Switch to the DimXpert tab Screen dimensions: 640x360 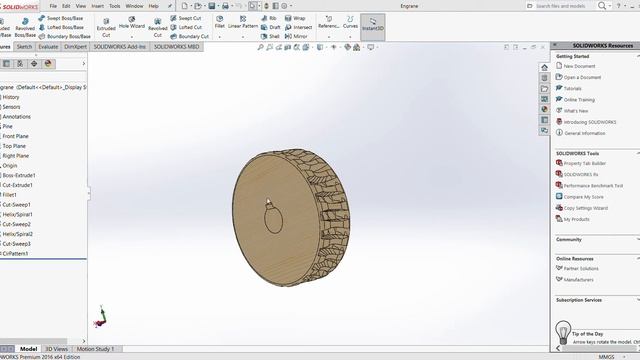point(76,47)
